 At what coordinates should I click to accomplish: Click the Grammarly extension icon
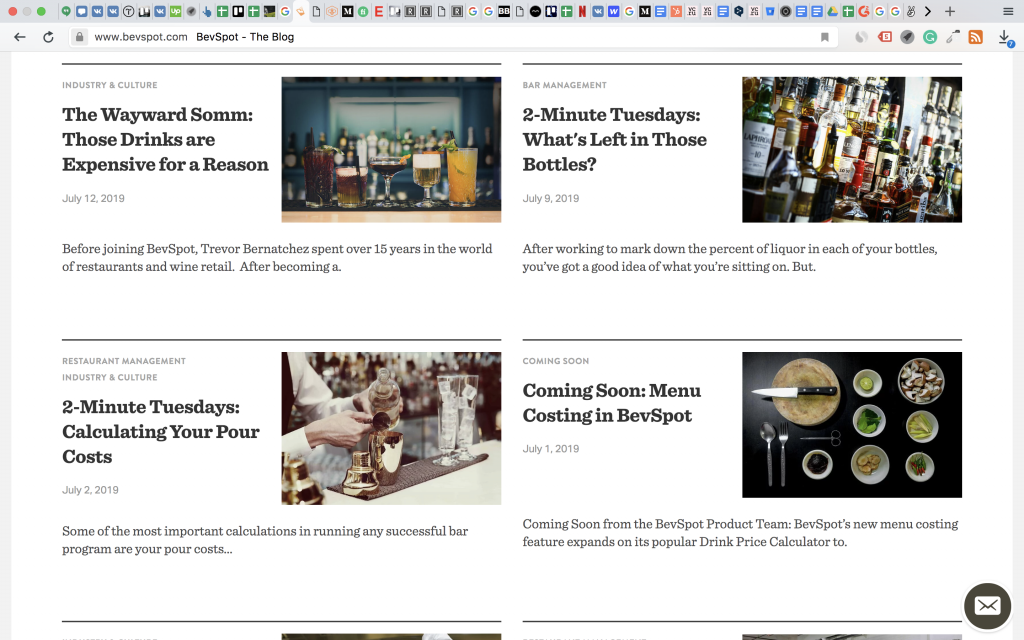pyautogui.click(x=930, y=37)
